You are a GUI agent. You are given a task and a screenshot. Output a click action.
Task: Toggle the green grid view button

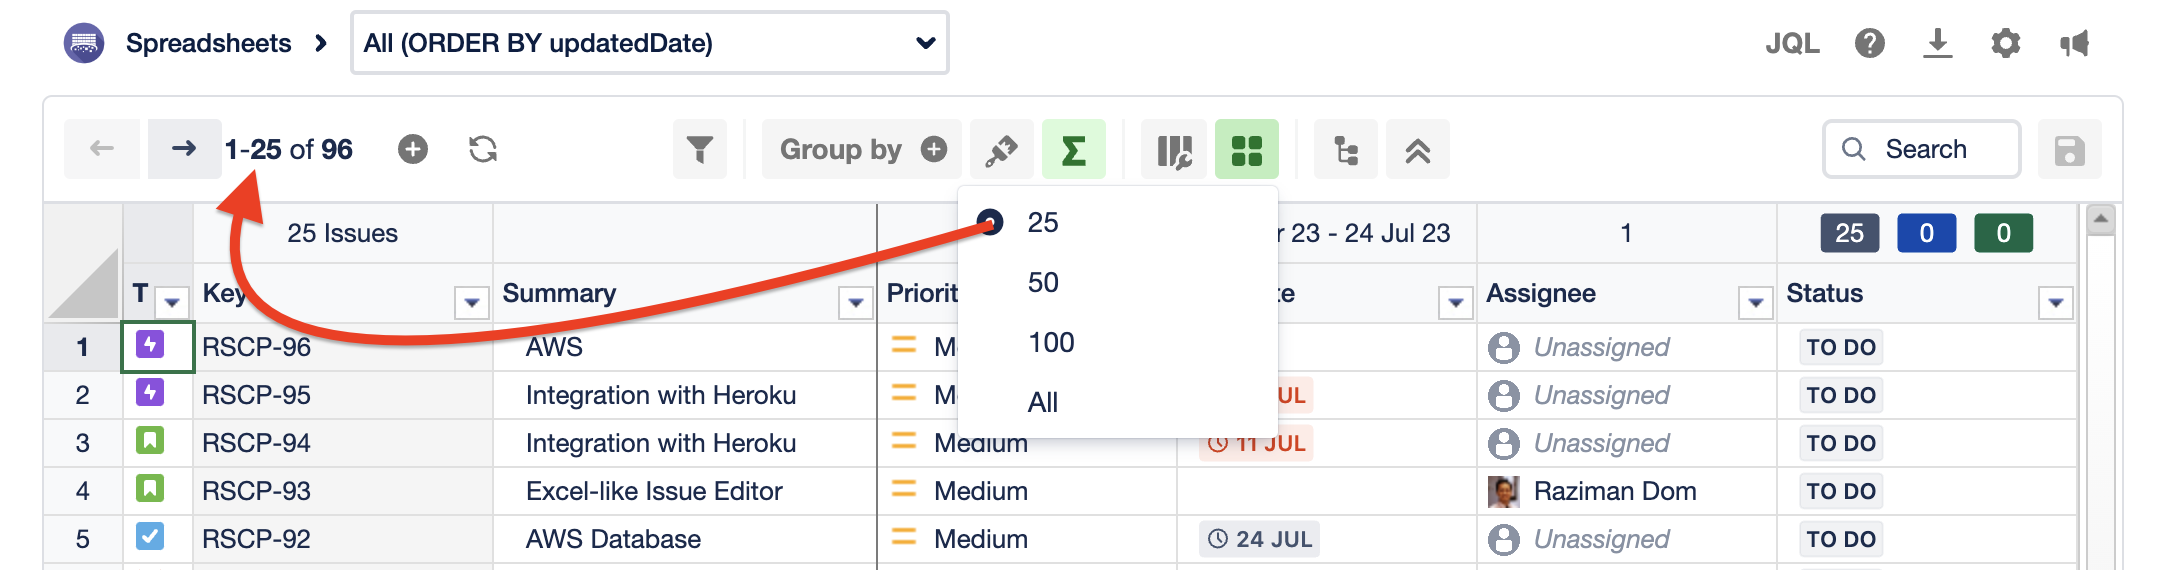tap(1246, 150)
